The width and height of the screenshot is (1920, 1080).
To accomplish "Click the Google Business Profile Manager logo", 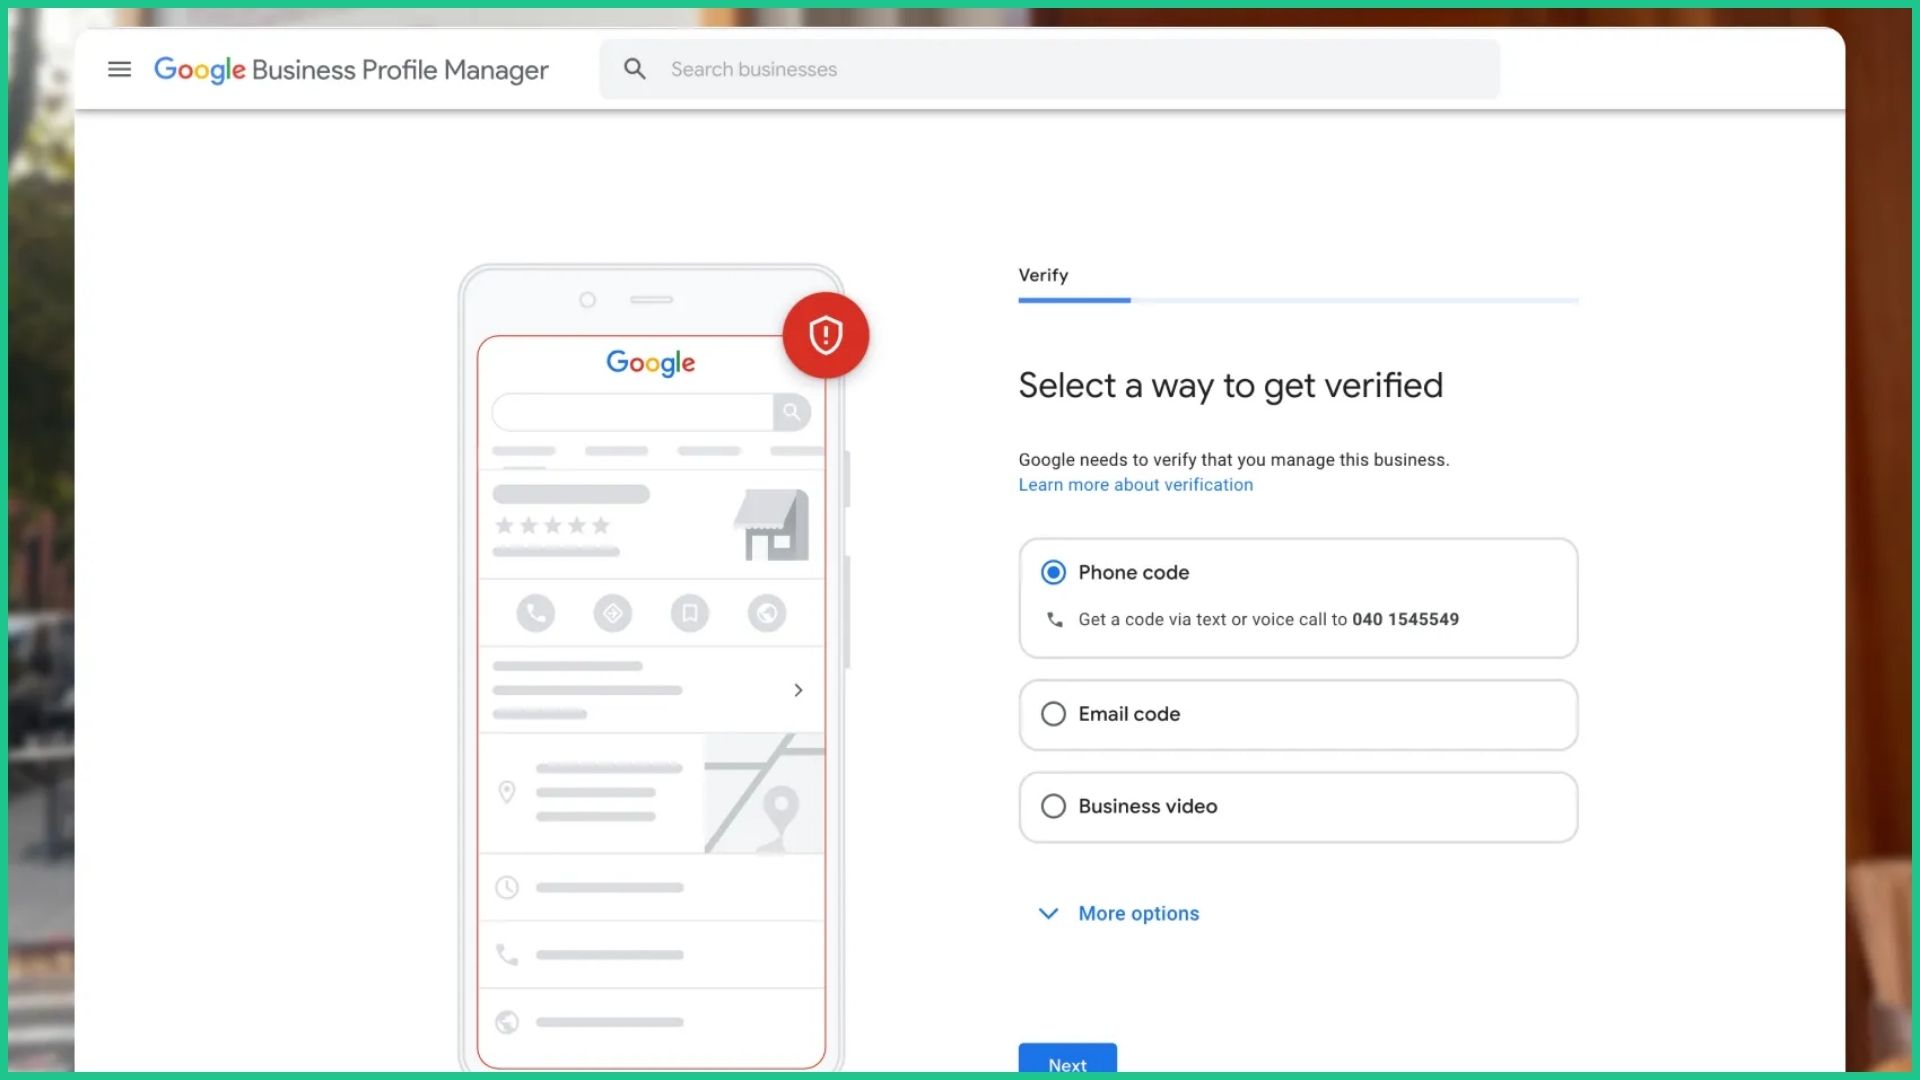I will pyautogui.click(x=351, y=70).
